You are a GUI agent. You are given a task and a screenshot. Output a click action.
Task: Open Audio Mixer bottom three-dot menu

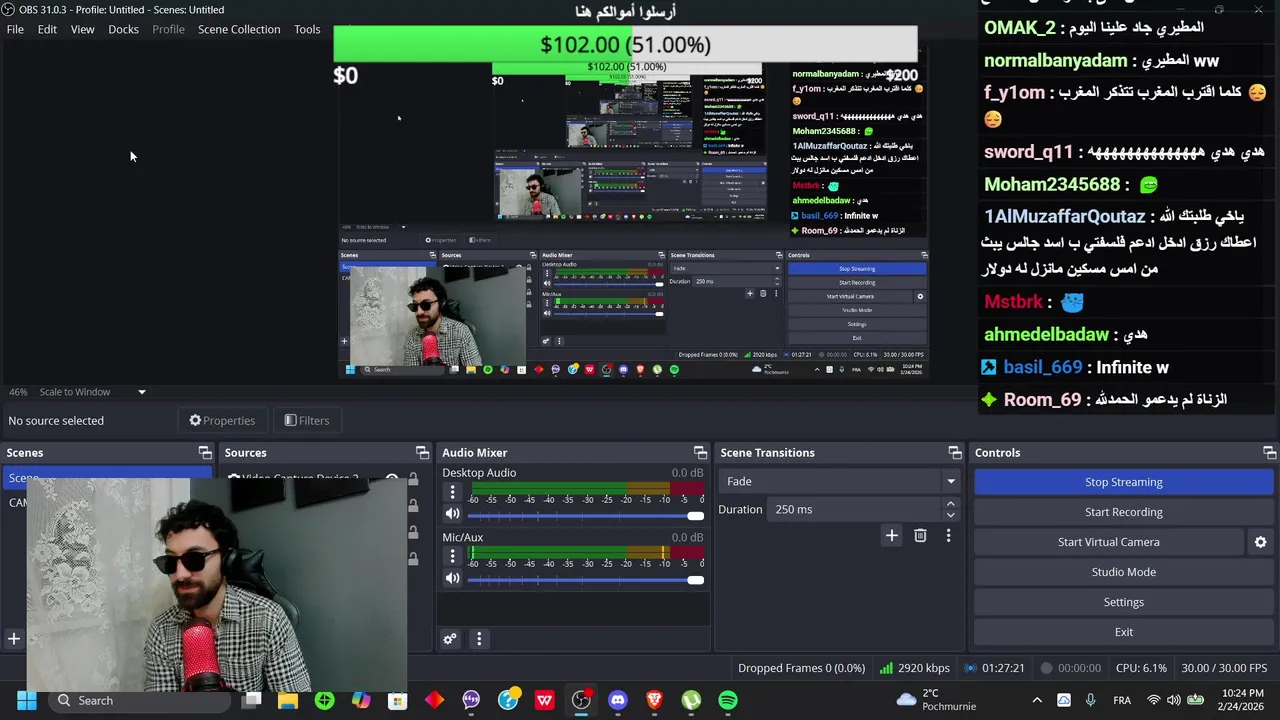[479, 639]
